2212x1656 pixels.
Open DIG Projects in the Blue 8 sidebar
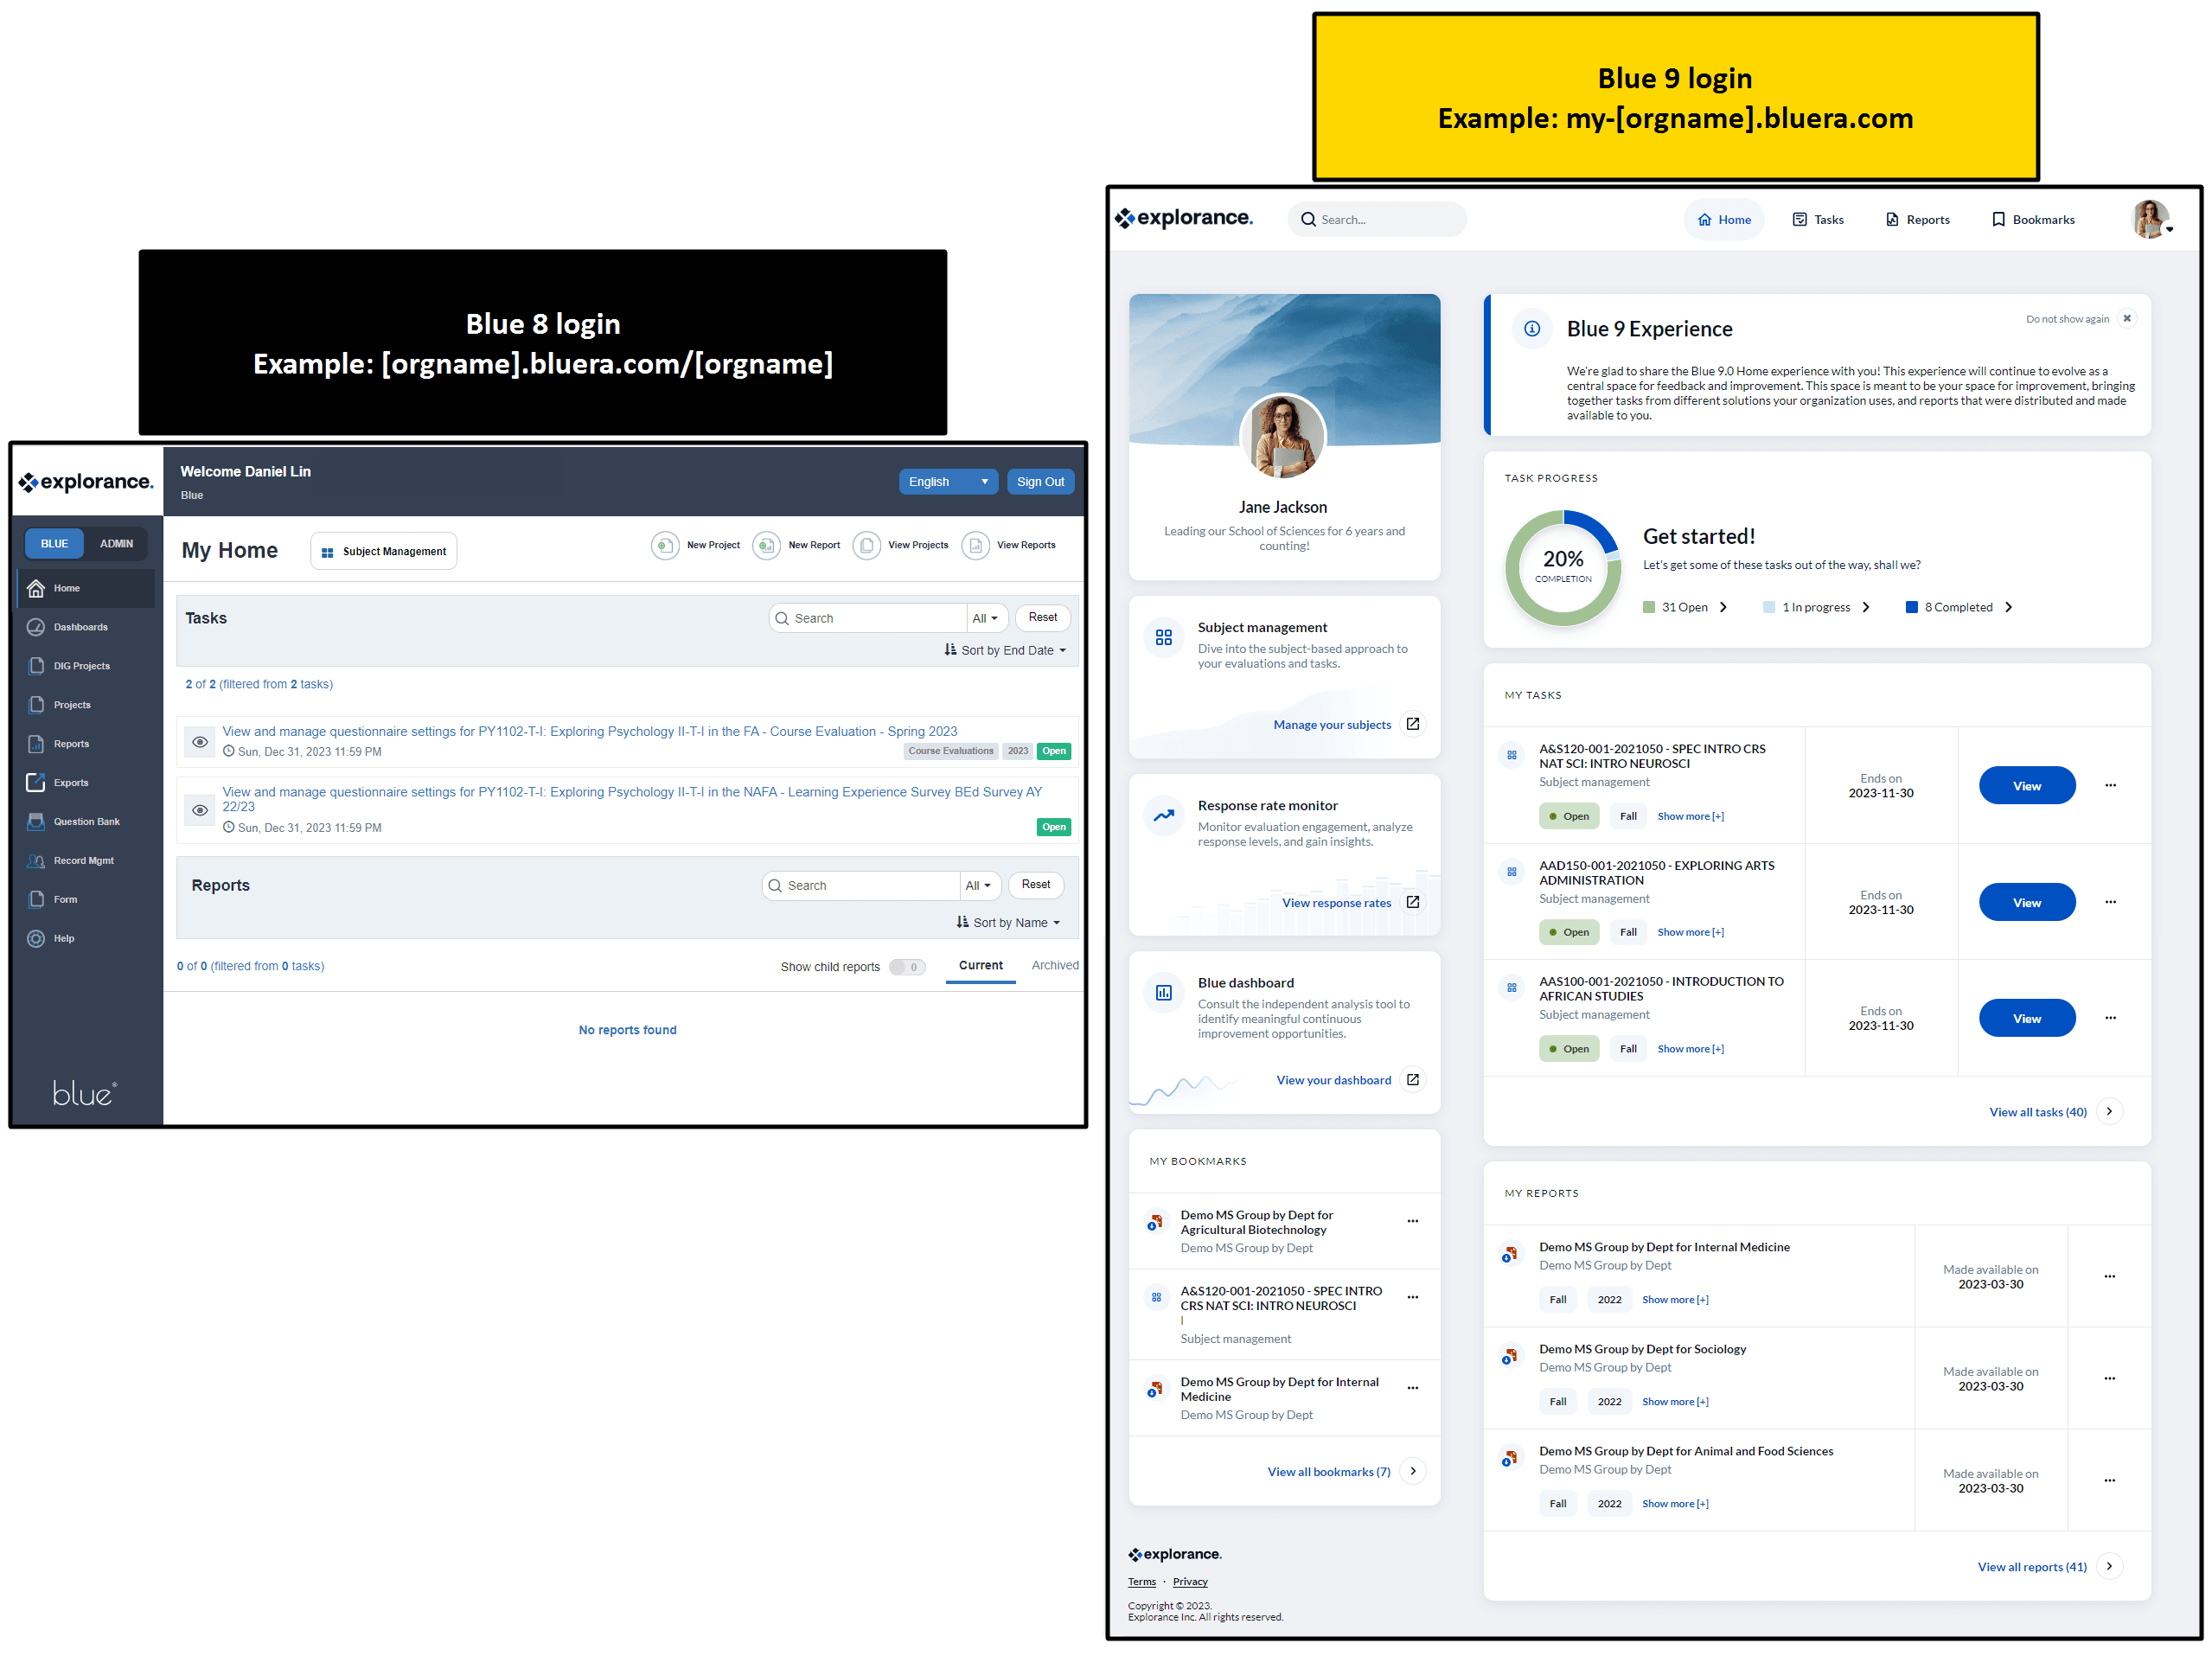[x=81, y=667]
